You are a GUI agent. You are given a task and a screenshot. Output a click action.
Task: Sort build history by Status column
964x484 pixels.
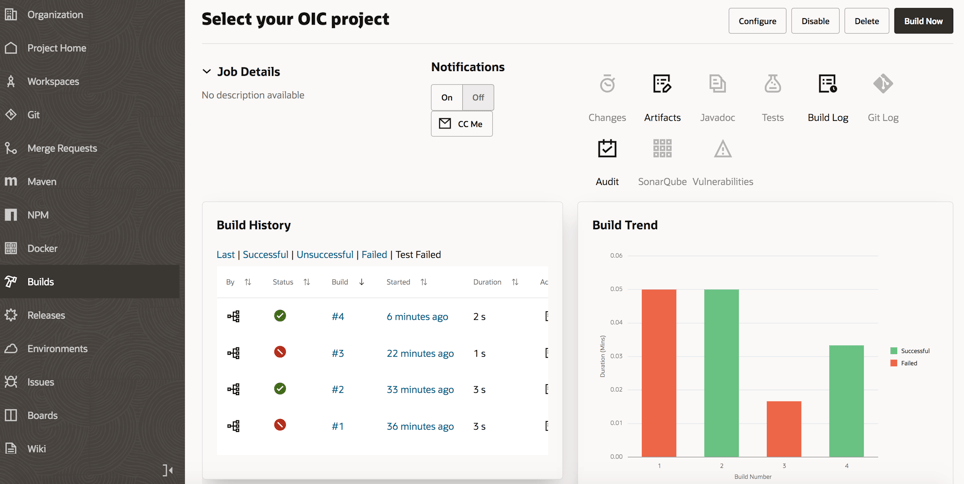point(306,282)
